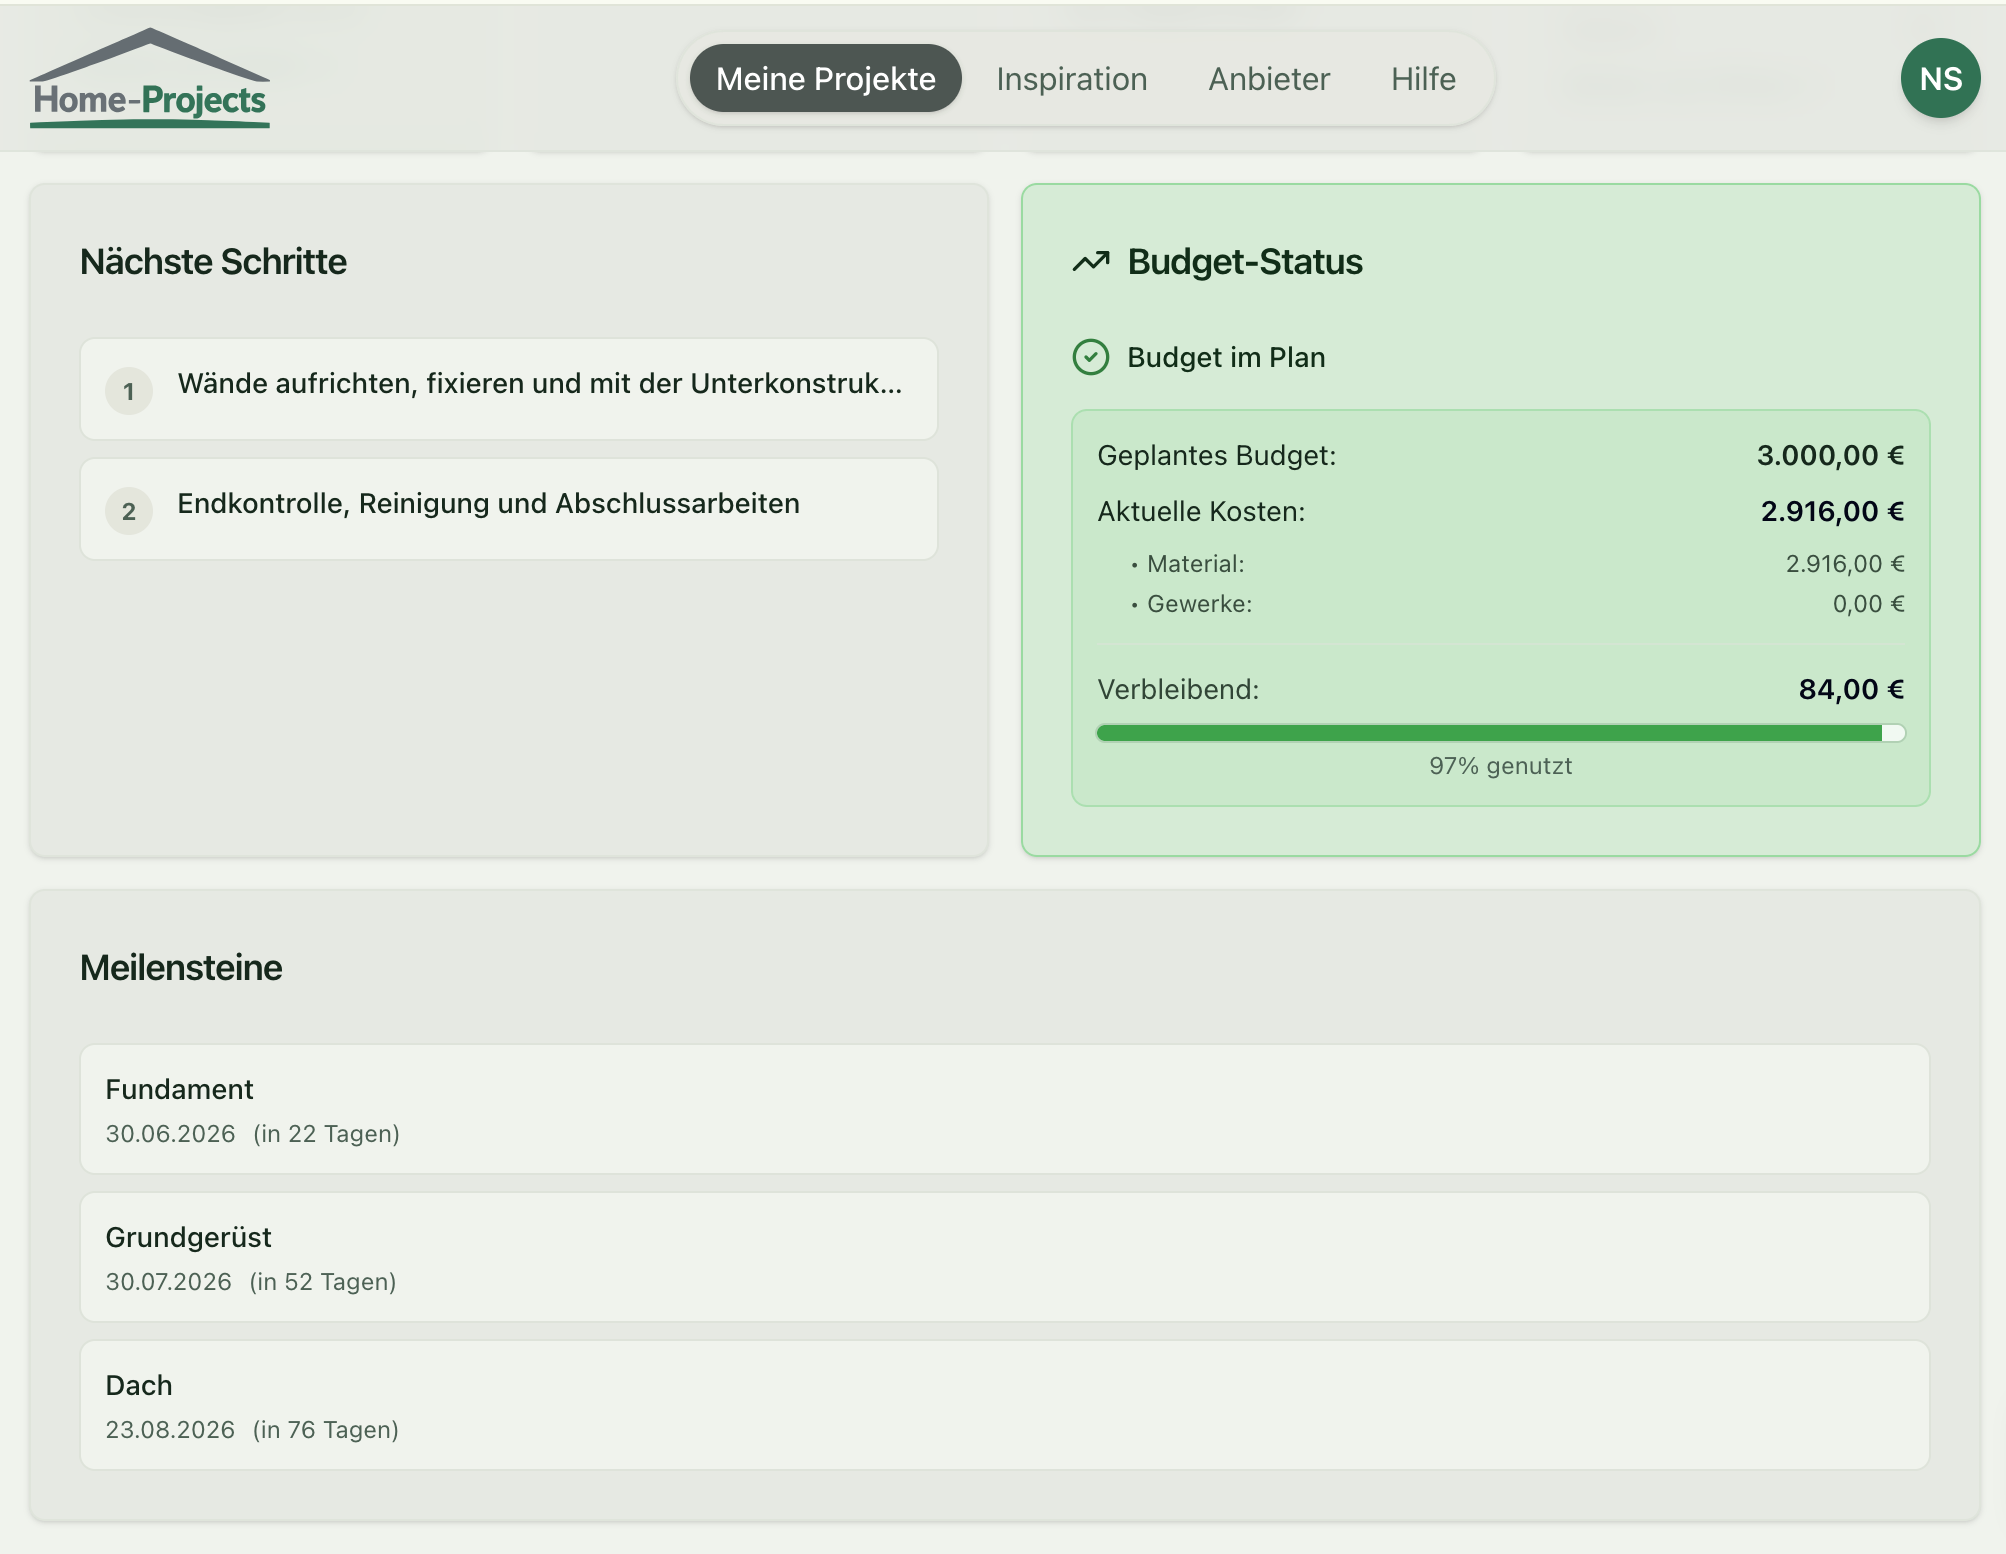Click the Budget-Status trend arrow icon
2006x1554 pixels.
pyautogui.click(x=1091, y=262)
